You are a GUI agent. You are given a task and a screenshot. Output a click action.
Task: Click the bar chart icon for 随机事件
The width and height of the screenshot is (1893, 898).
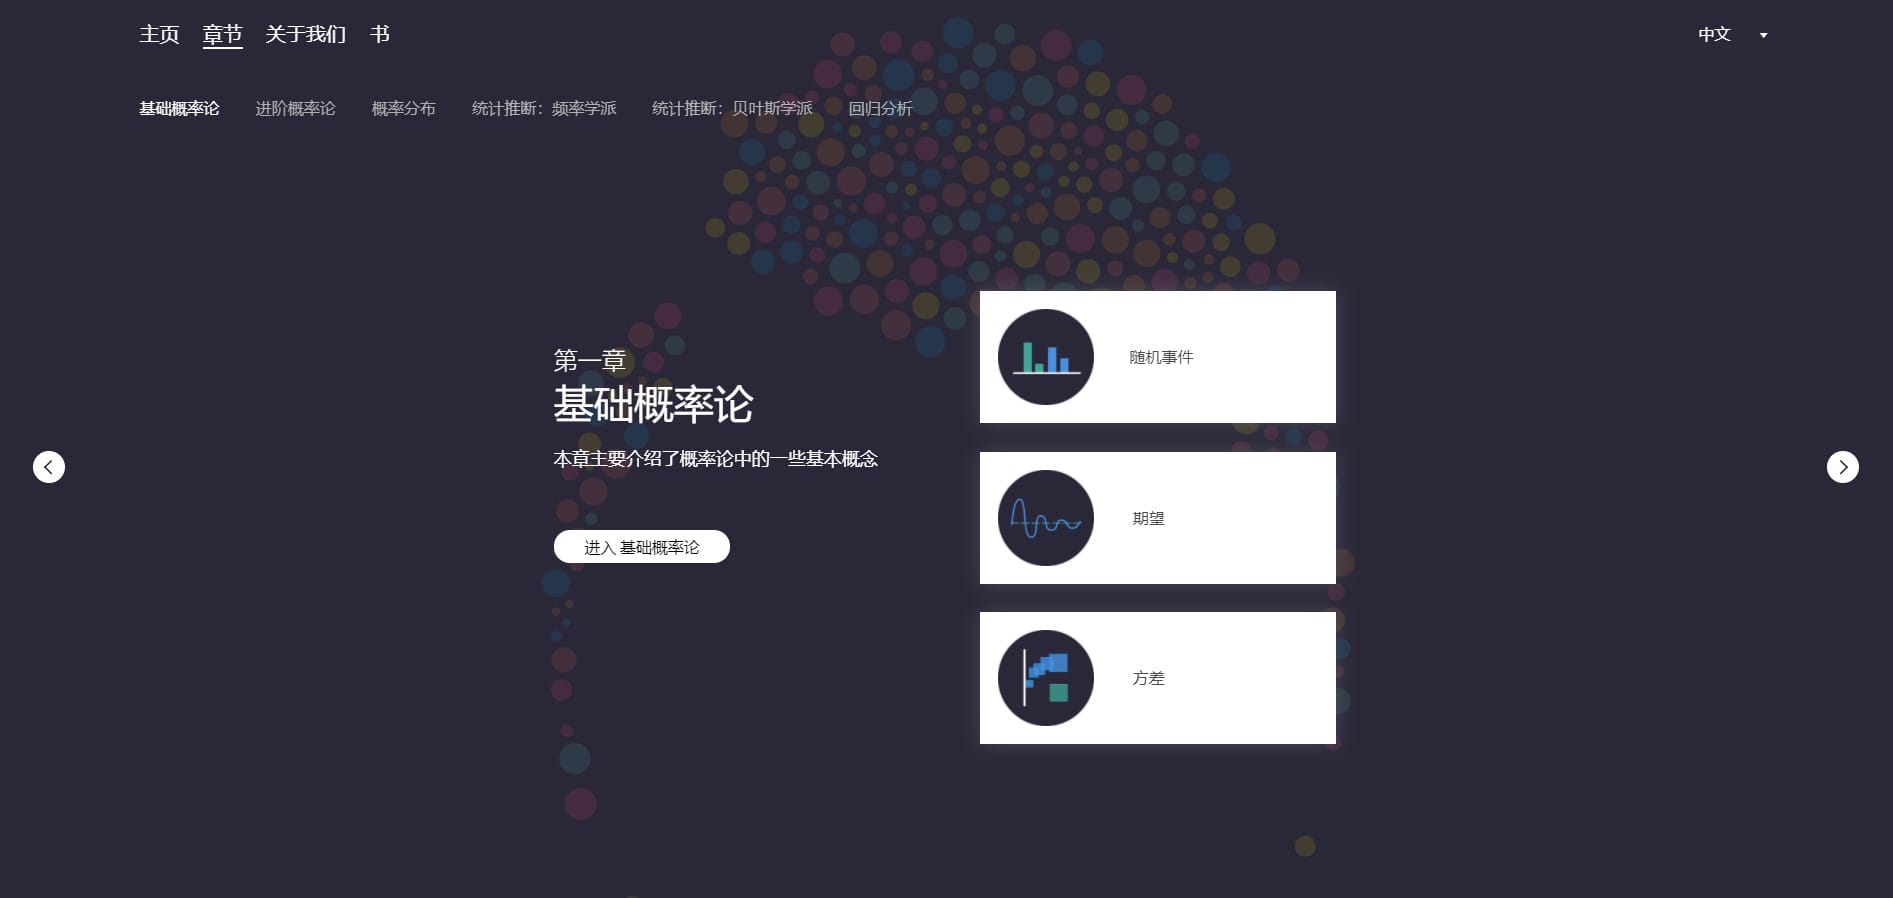[x=1046, y=357]
